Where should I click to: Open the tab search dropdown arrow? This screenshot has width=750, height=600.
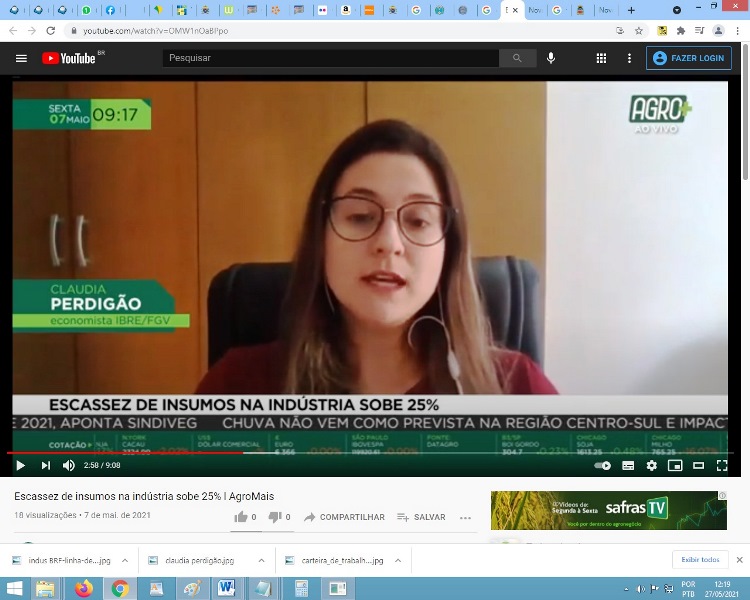[x=676, y=10]
